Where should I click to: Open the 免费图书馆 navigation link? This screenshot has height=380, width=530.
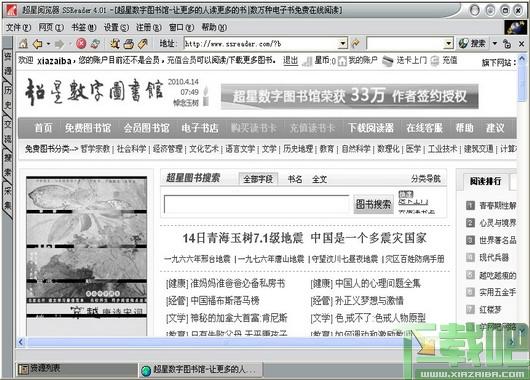[x=88, y=128]
